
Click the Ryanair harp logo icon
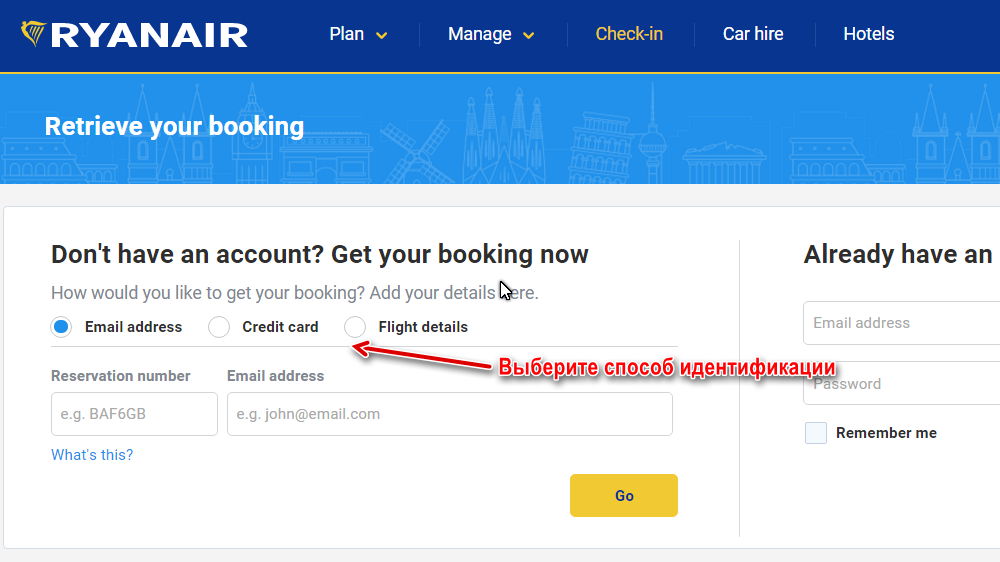coord(33,34)
